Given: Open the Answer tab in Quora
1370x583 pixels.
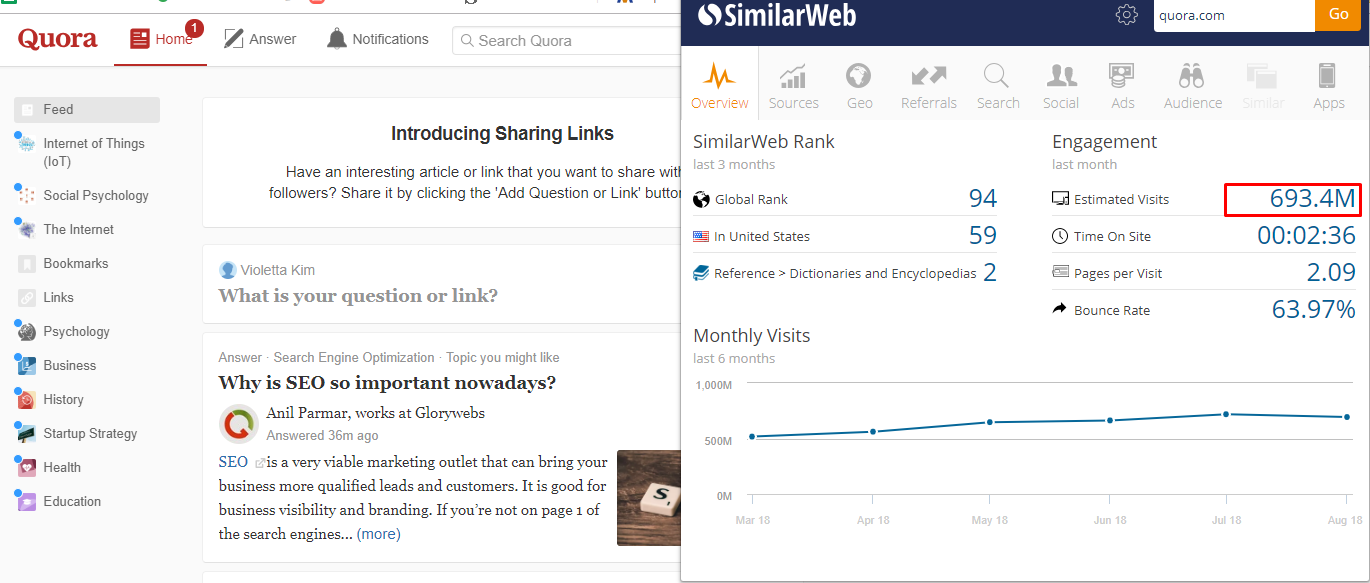Looking at the screenshot, I should pos(260,39).
